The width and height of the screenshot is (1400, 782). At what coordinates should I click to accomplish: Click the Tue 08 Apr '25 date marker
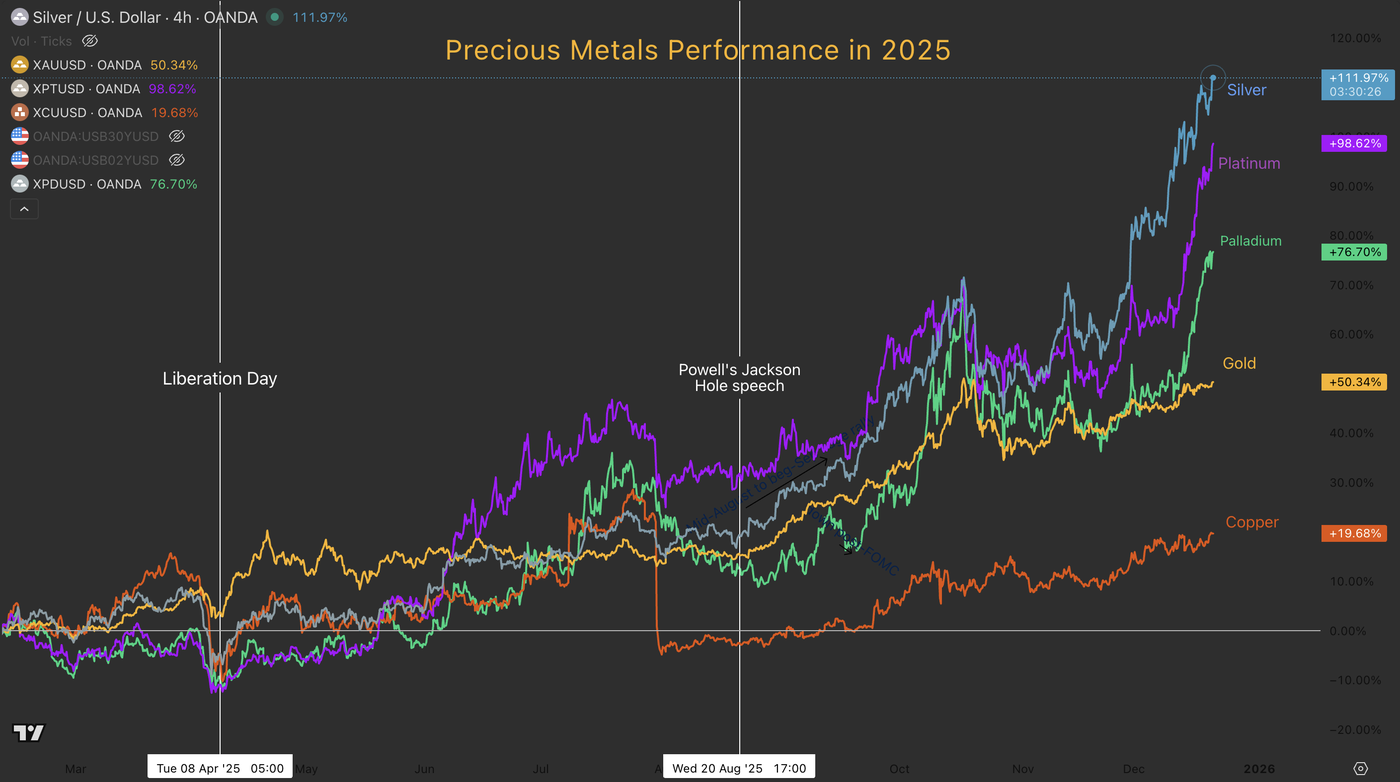pos(219,768)
